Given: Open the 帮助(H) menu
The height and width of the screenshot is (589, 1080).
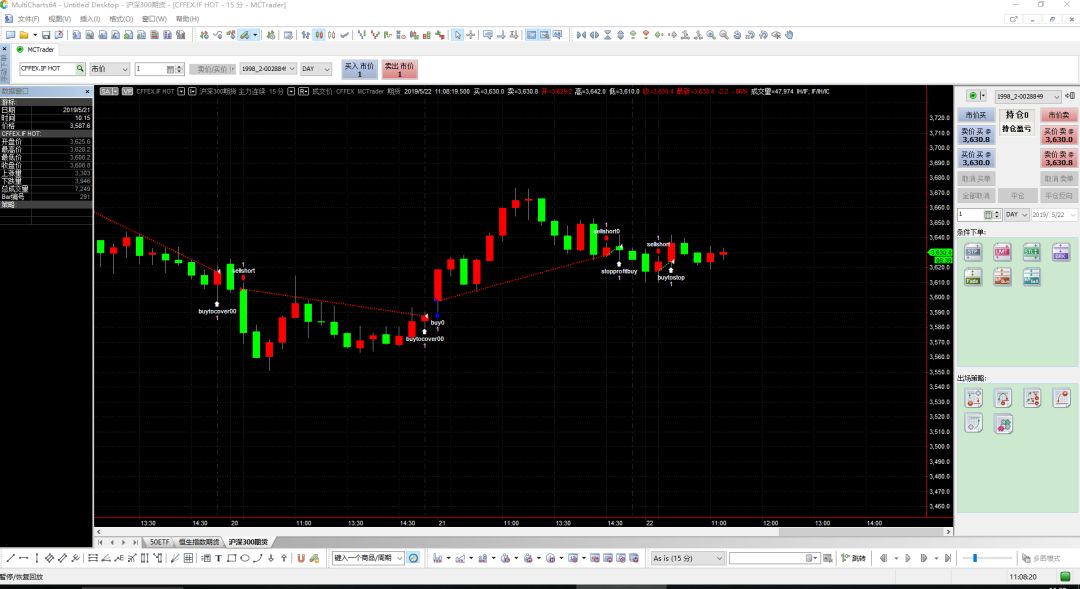Looking at the screenshot, I should [187, 19].
